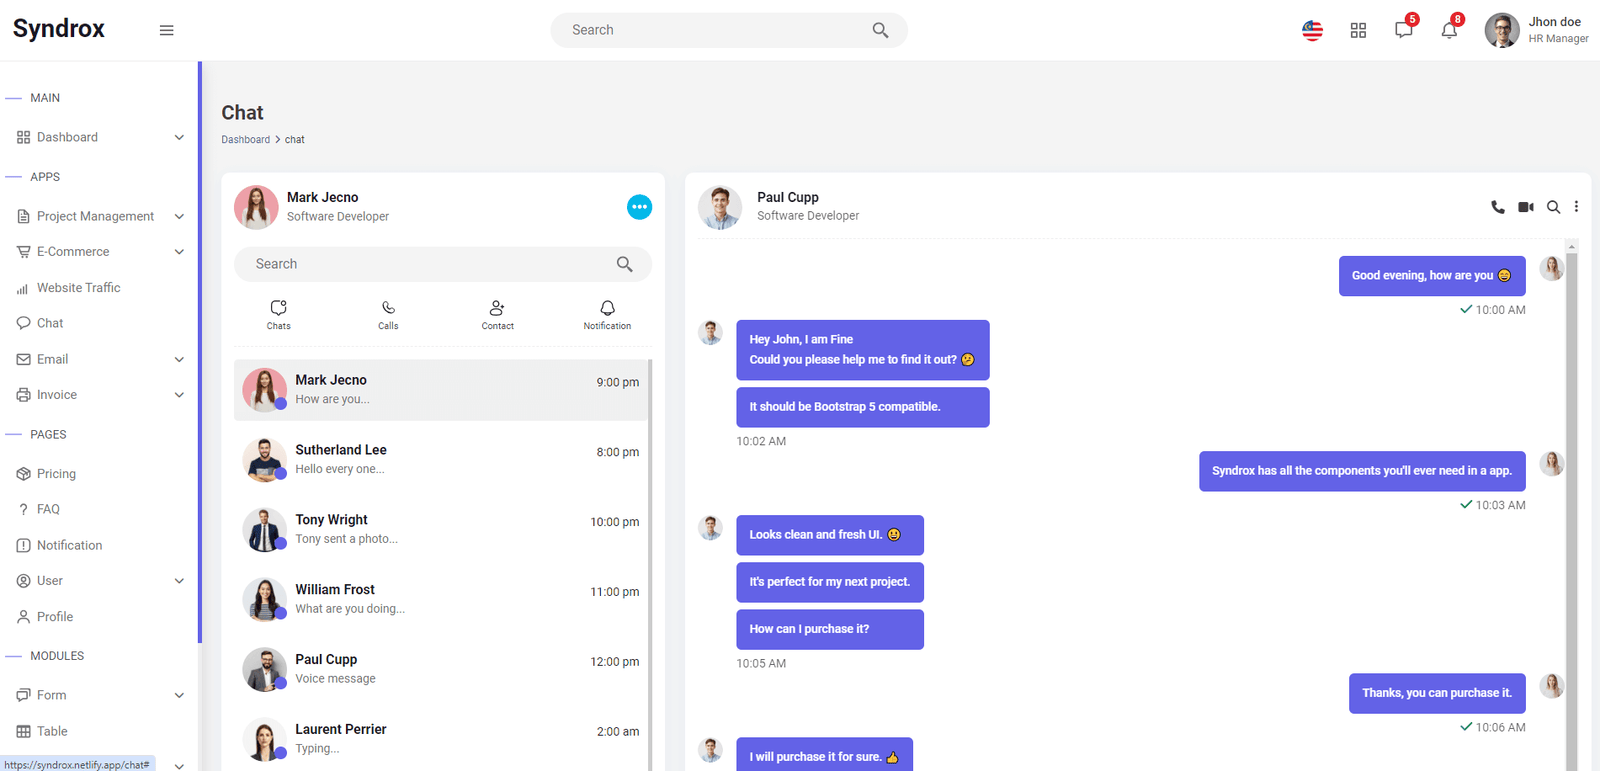
Task: Click the search icon in the chat list search
Action: pos(624,264)
